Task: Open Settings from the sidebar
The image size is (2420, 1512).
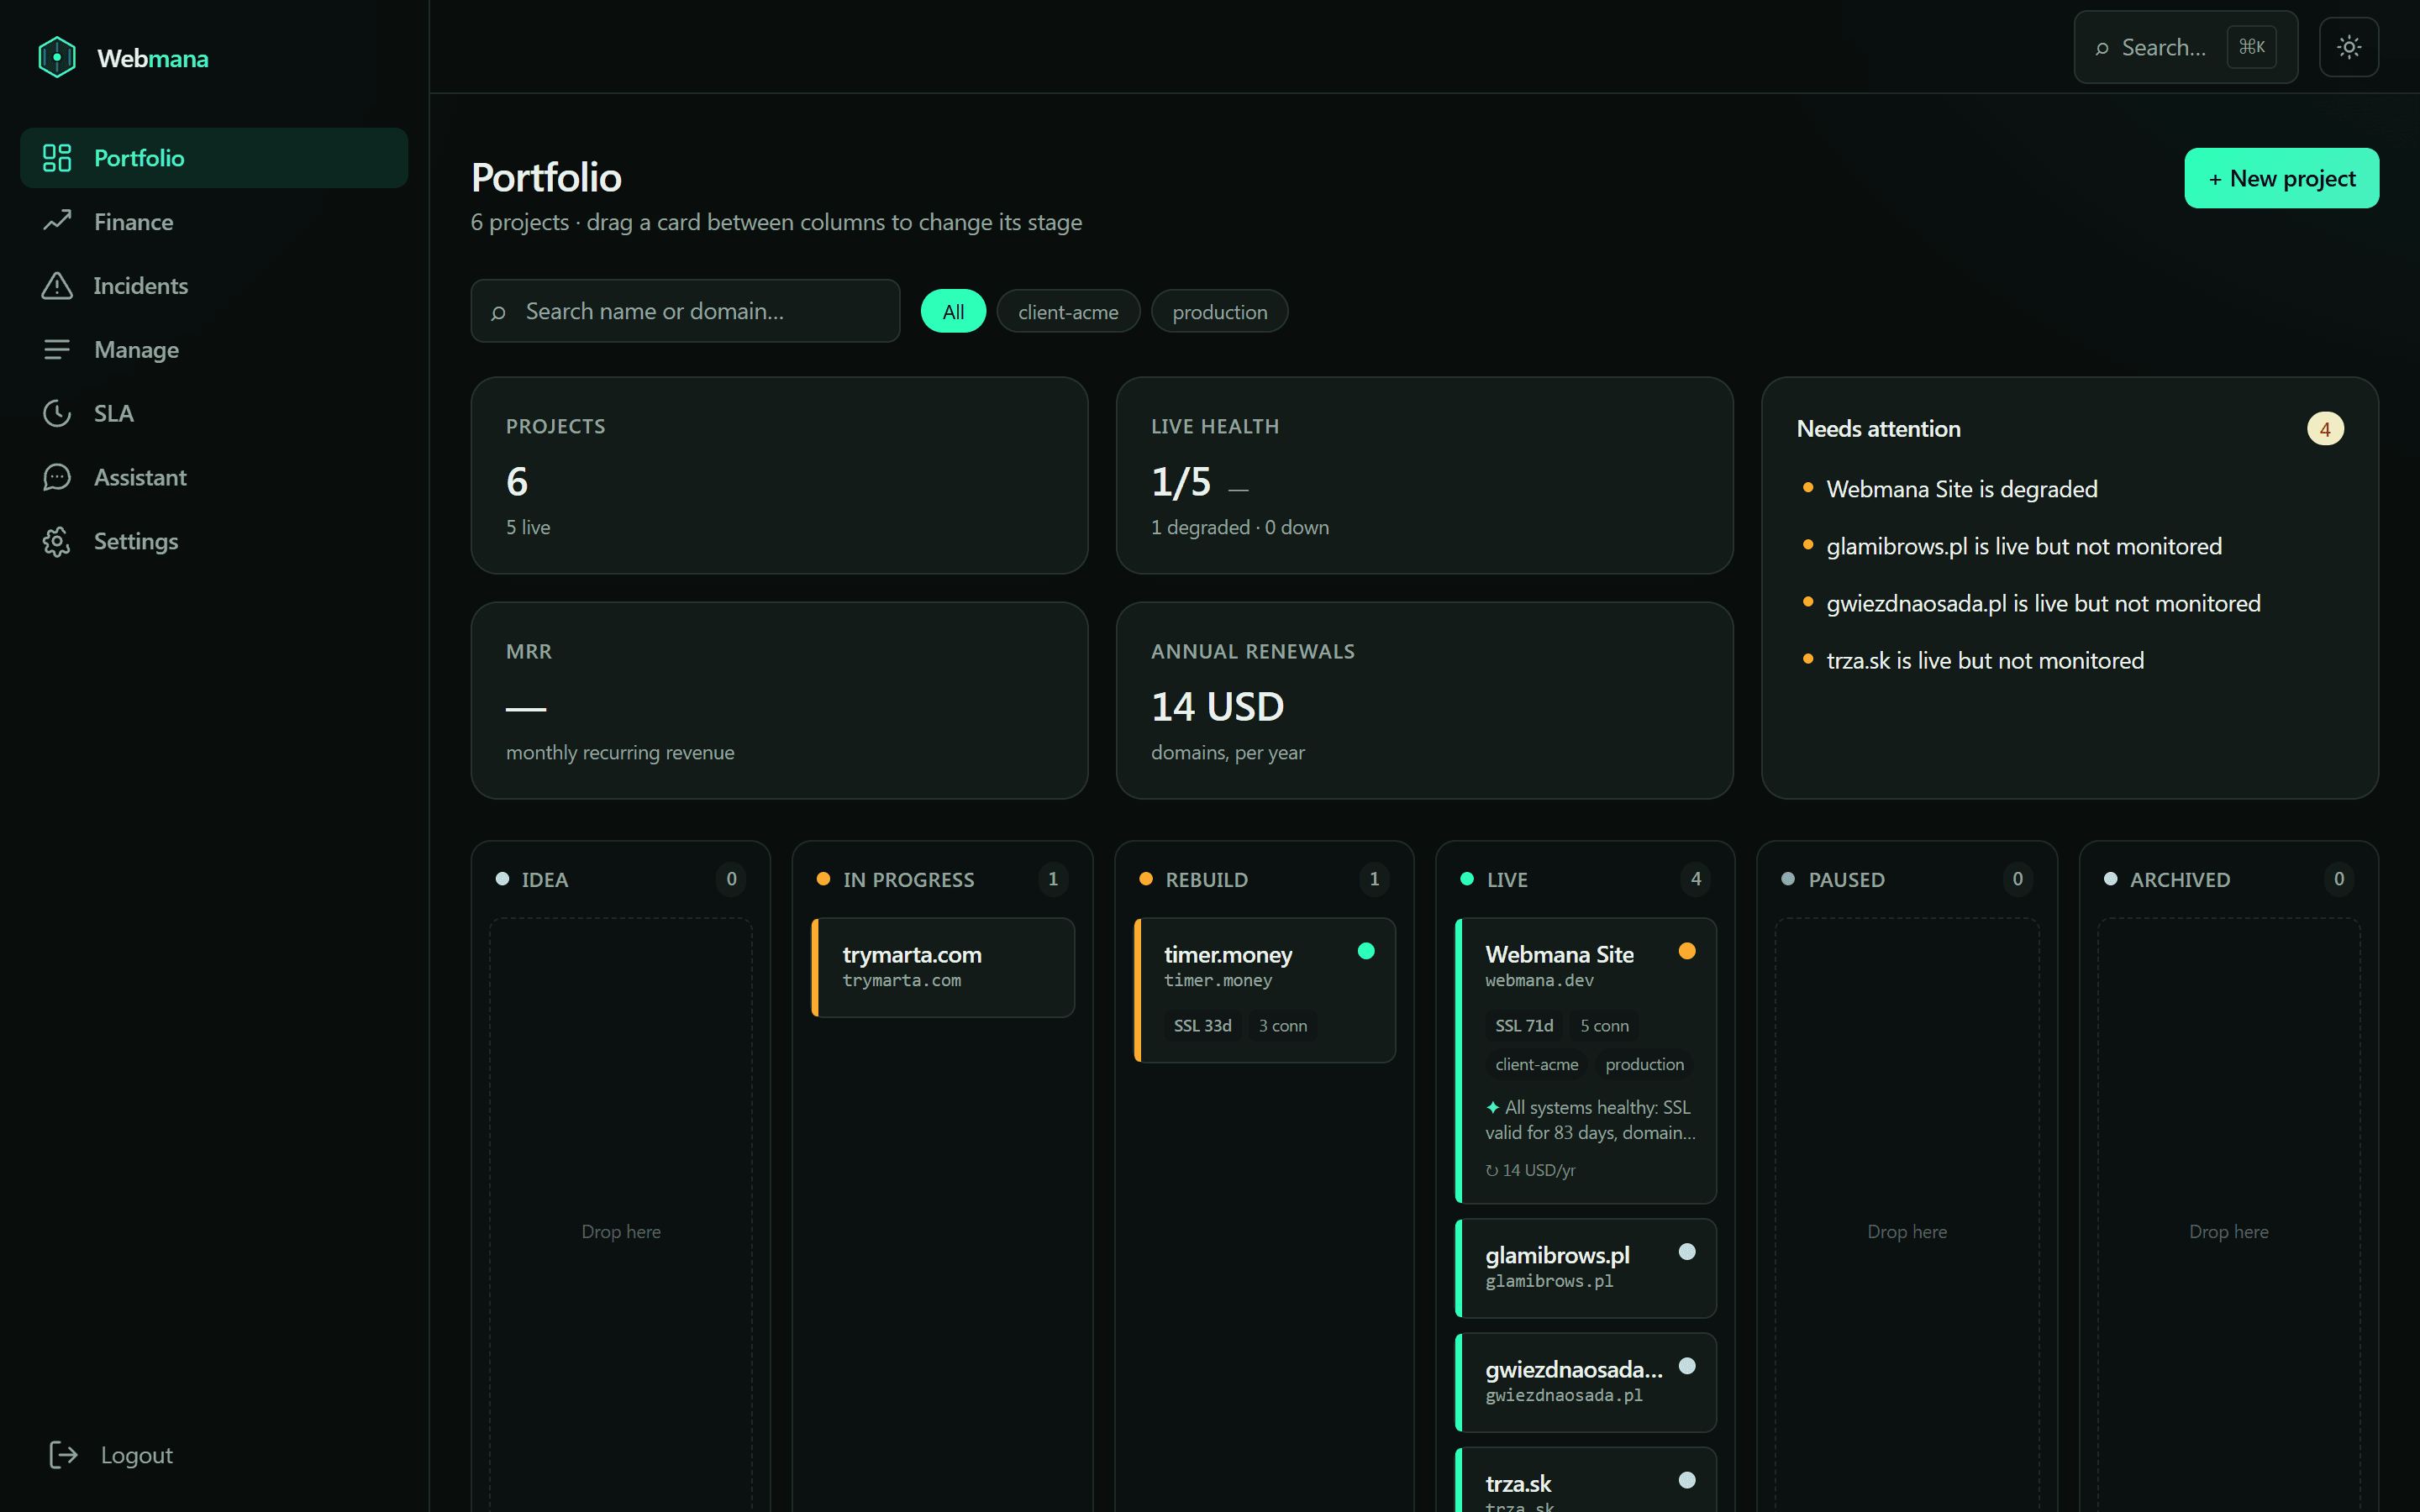Action: coord(214,541)
